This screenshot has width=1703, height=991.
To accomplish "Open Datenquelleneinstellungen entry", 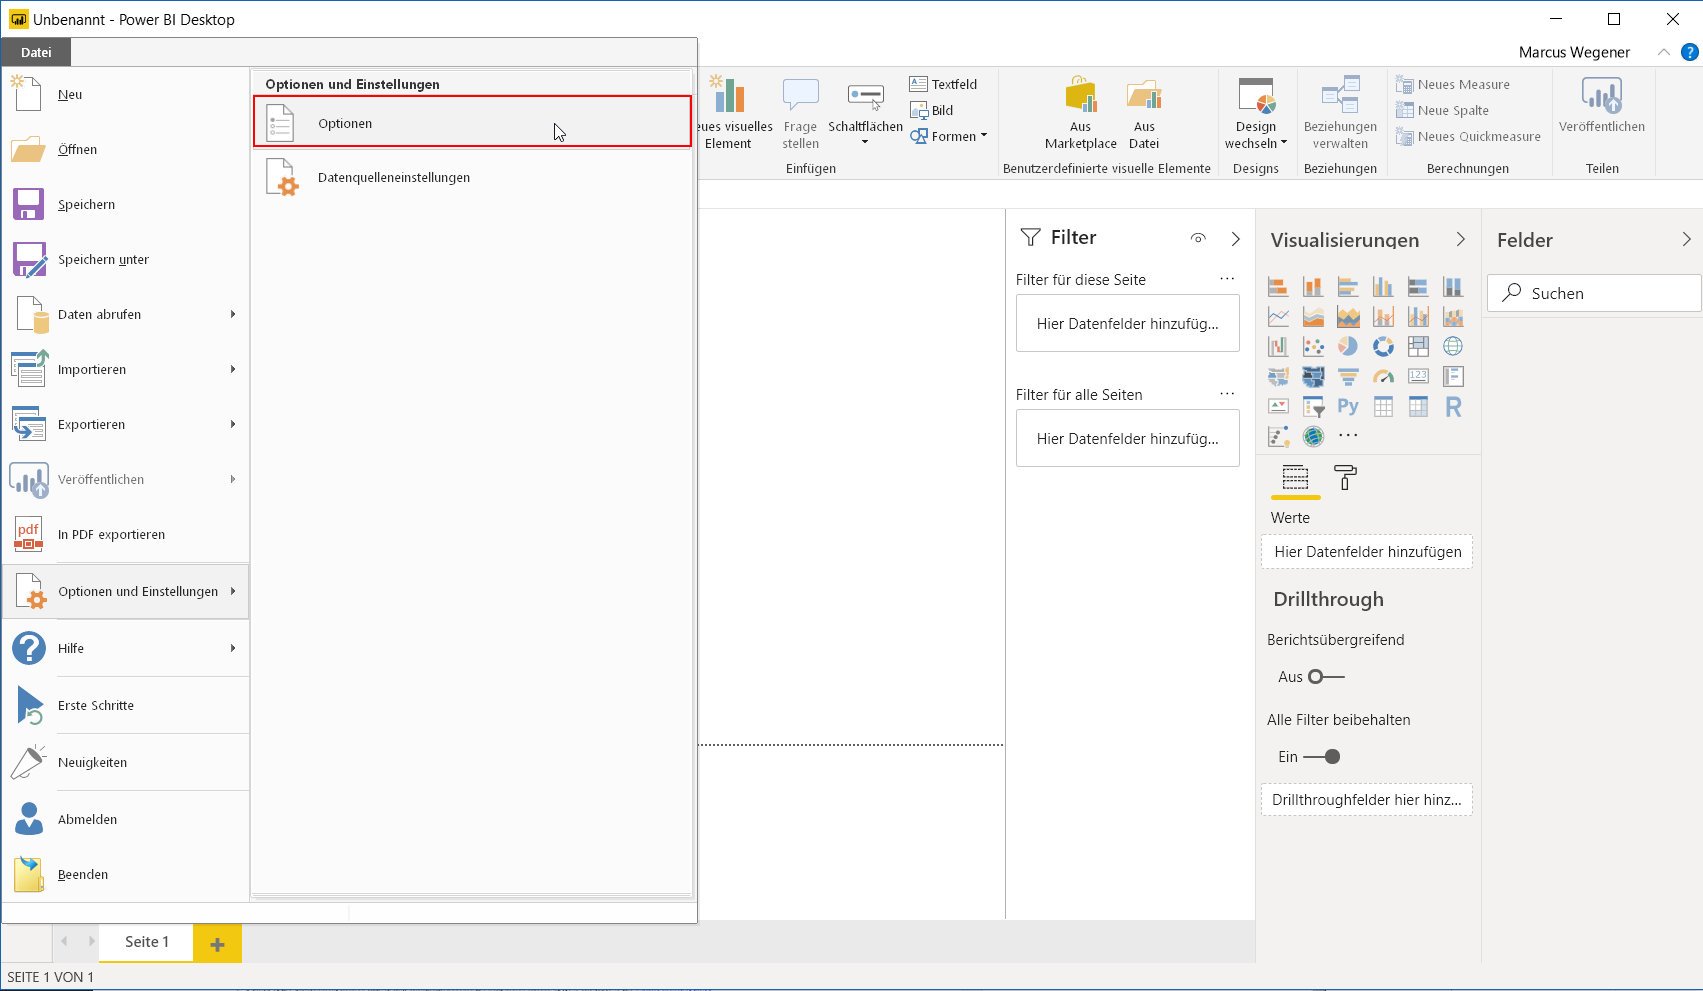I will point(472,177).
